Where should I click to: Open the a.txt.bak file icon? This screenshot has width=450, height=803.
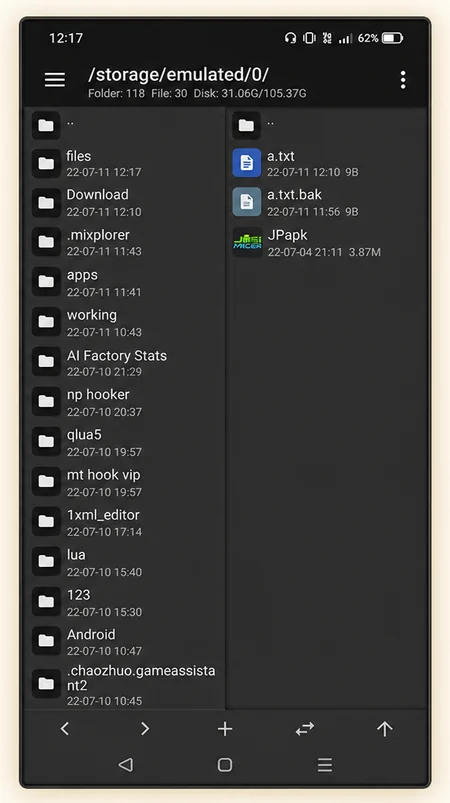point(247,202)
